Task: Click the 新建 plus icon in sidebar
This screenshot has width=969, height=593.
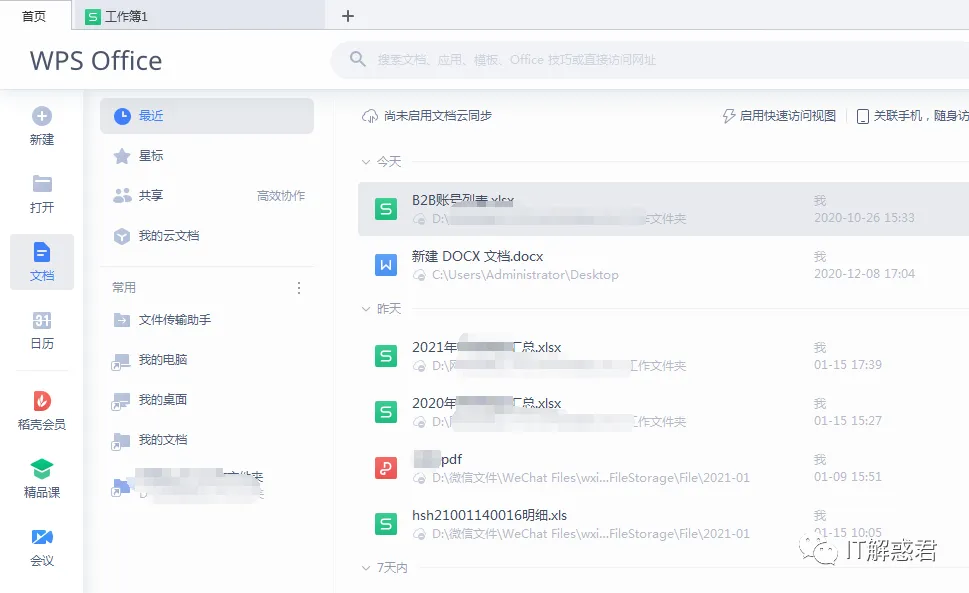Action: pos(42,116)
